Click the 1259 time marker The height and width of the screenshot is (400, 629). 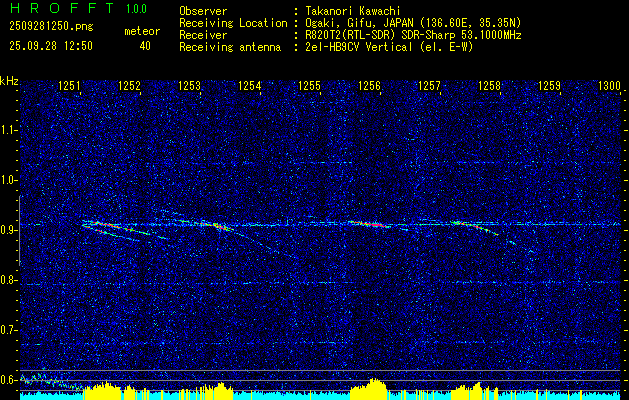click(550, 86)
